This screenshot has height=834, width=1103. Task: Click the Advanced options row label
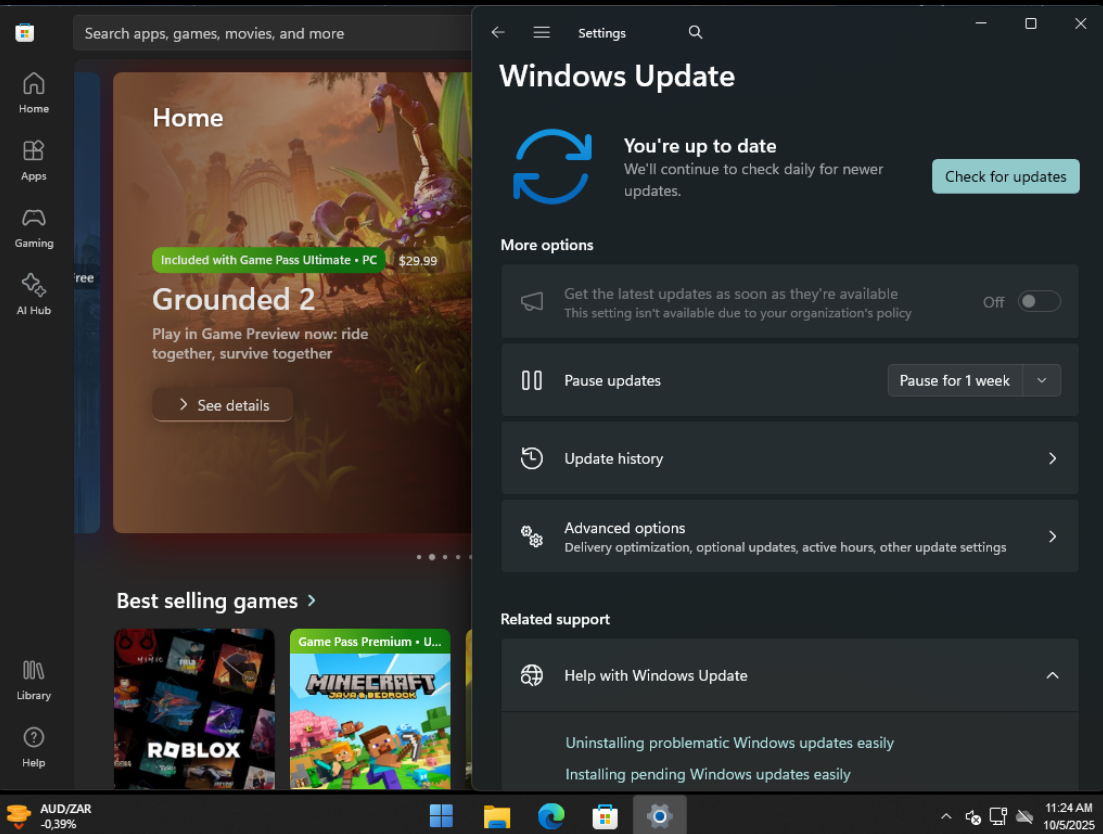tap(625, 527)
